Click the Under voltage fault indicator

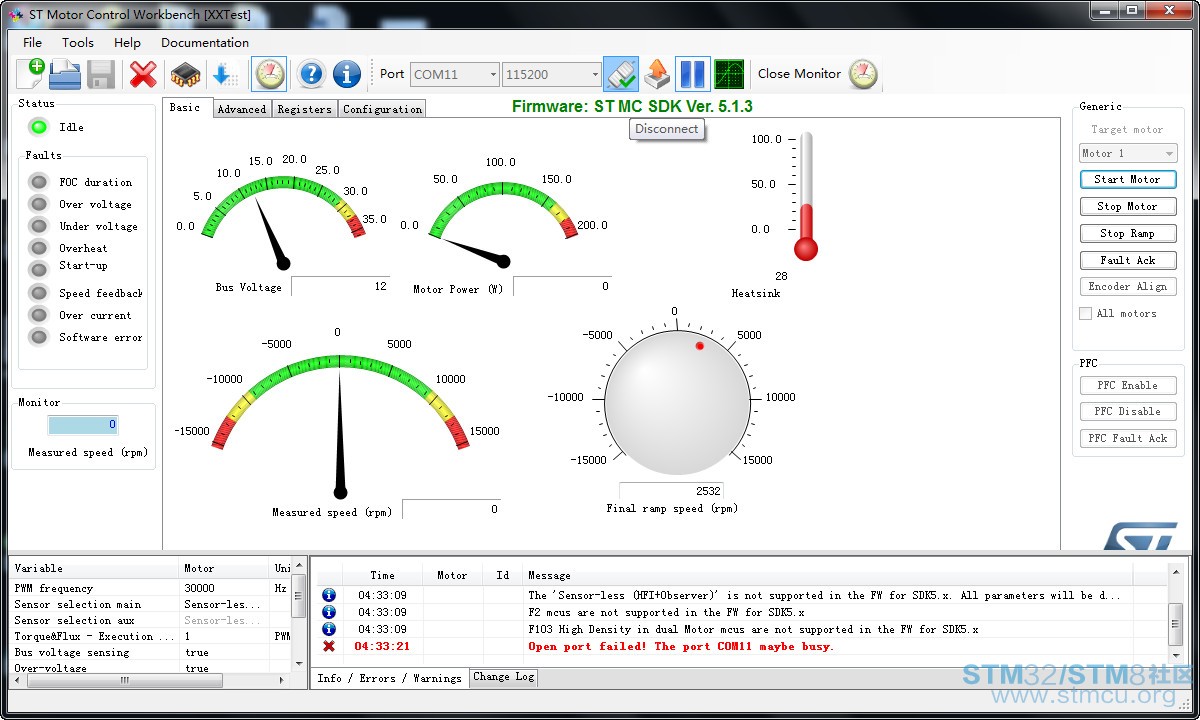tap(39, 226)
